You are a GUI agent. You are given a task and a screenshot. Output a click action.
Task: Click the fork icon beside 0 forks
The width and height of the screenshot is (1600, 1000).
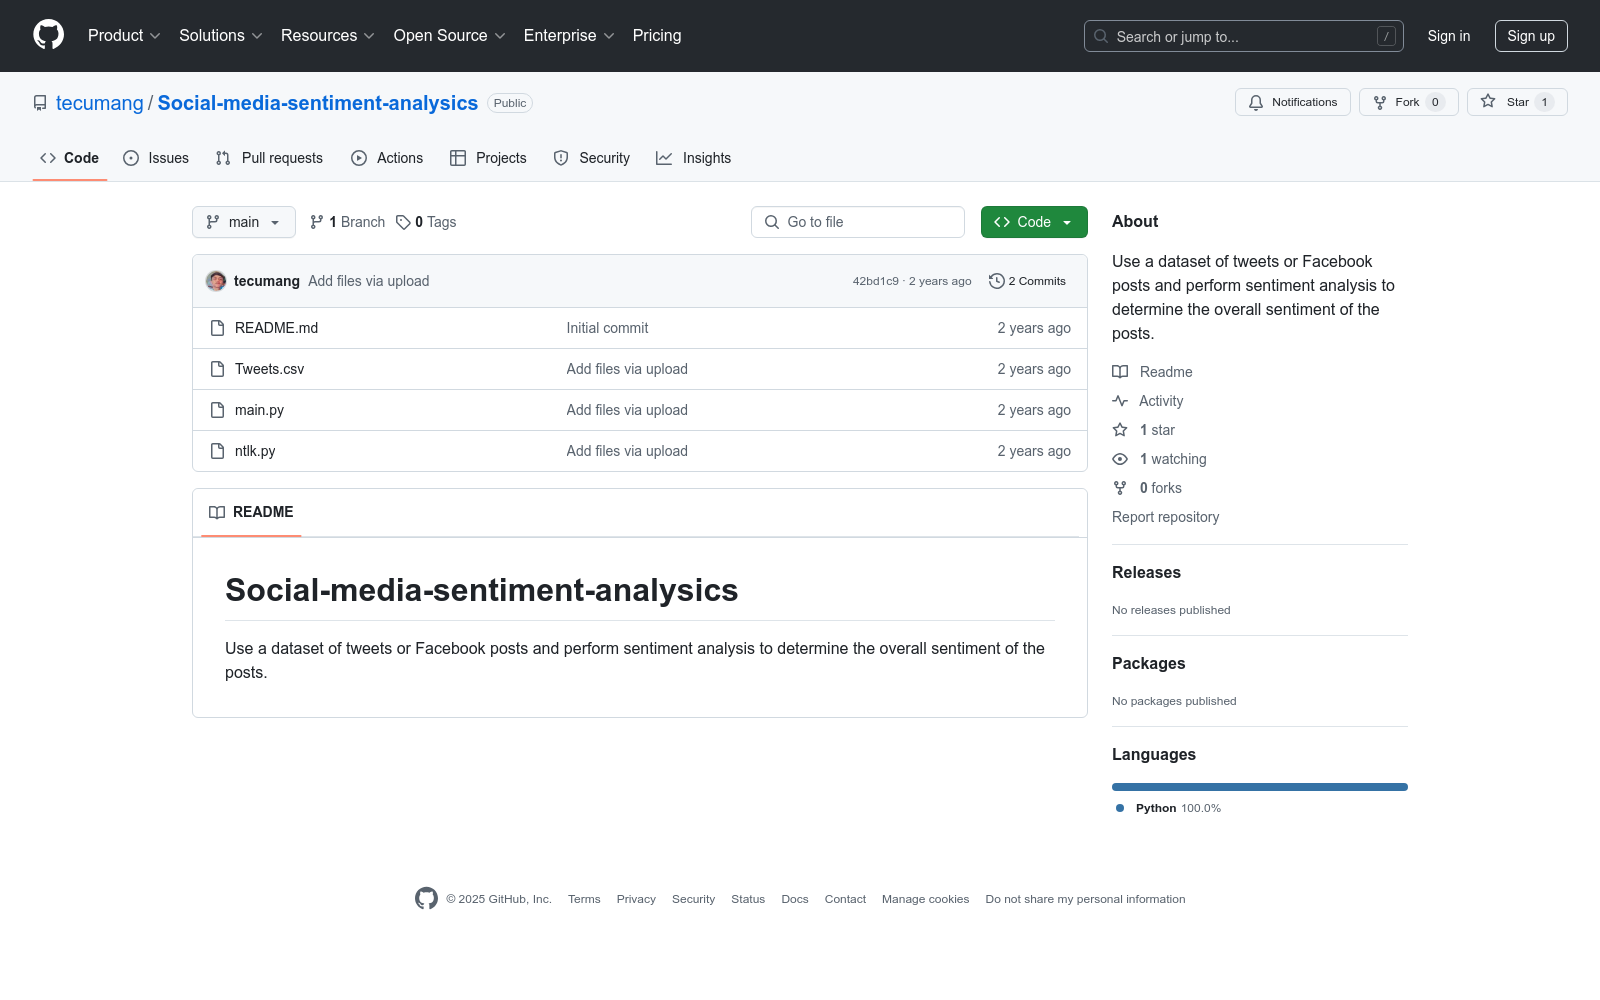(1120, 488)
